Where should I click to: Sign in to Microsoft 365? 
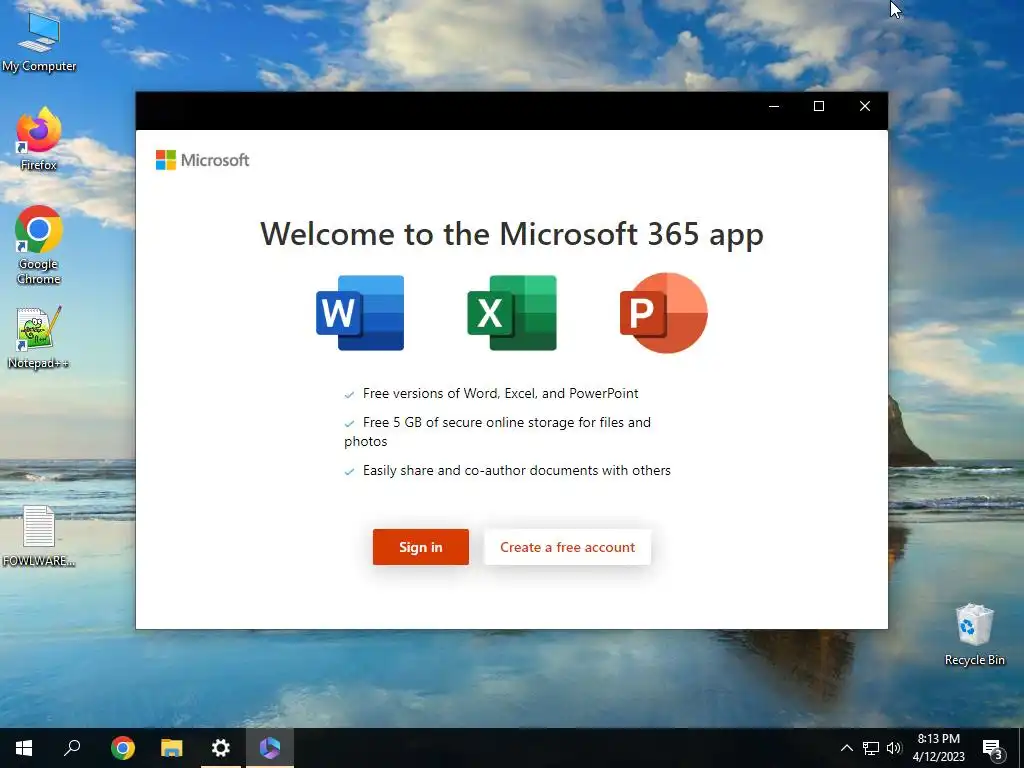coord(421,547)
